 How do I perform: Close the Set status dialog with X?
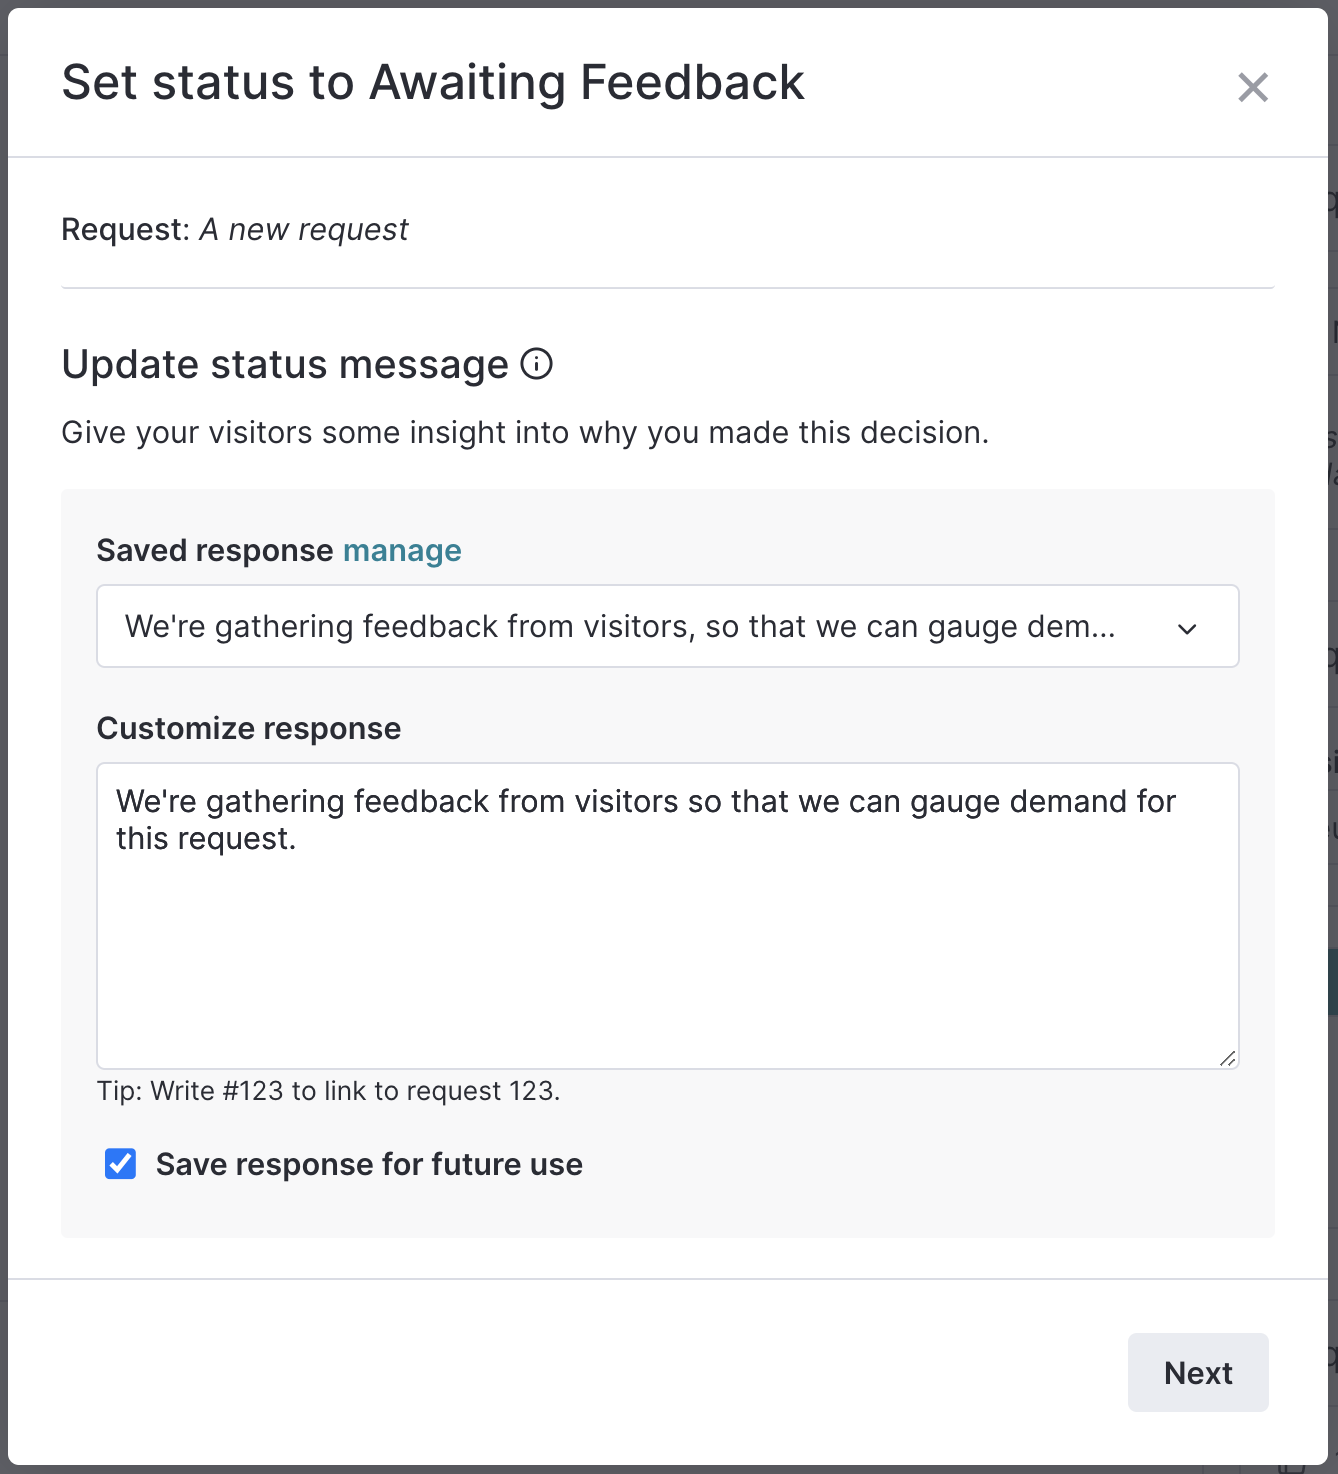1252,87
